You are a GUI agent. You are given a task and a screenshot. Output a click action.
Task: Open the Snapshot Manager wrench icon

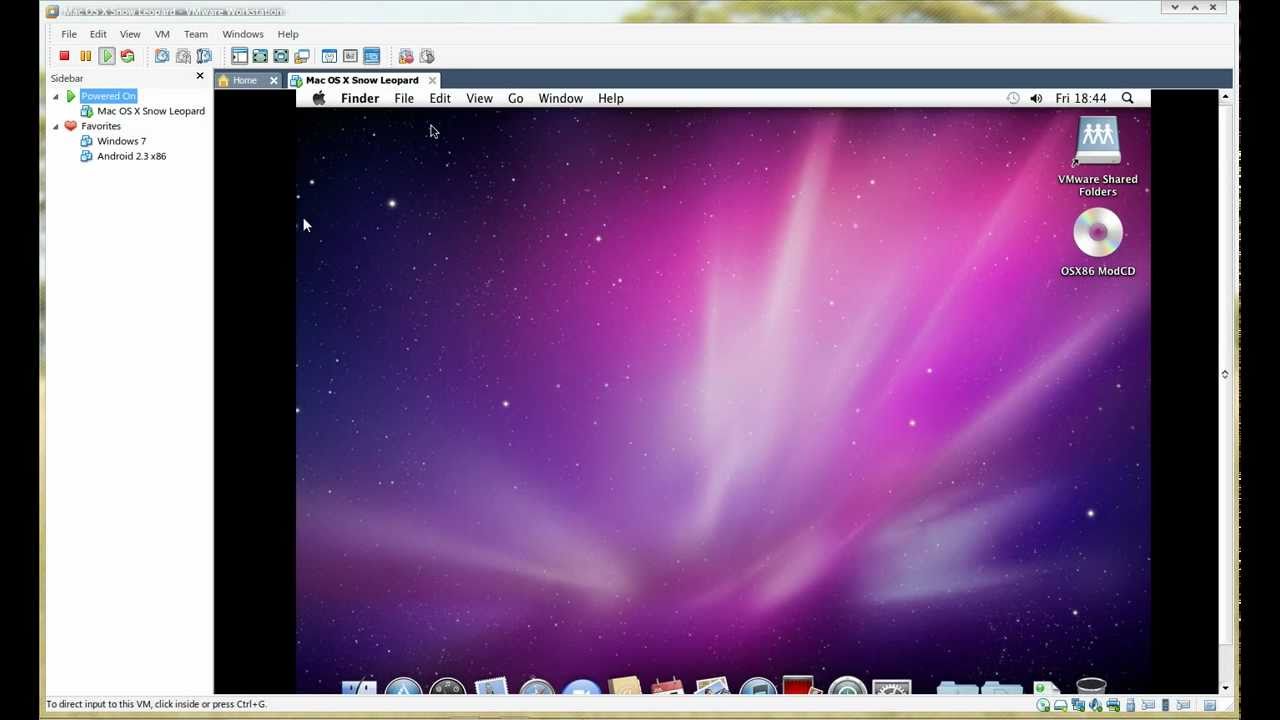point(204,56)
